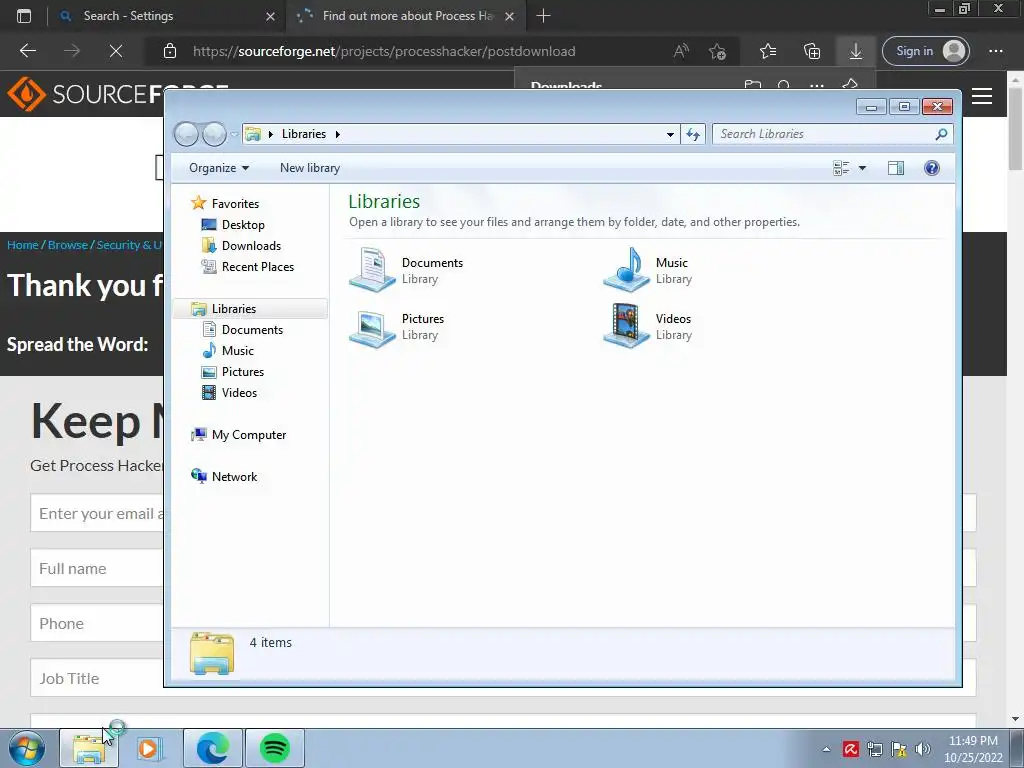Click Read aloud icon in address bar
The width and height of the screenshot is (1024, 768).
click(x=681, y=51)
